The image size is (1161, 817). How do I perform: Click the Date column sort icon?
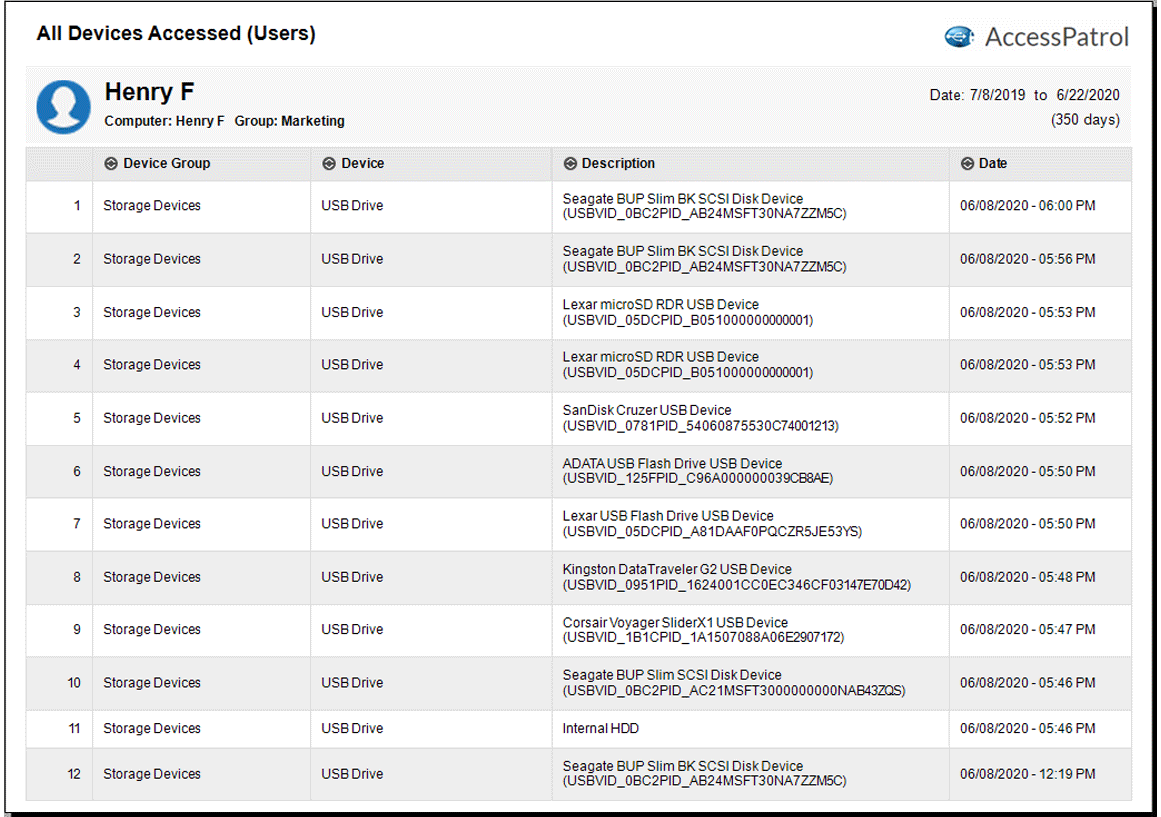click(x=967, y=164)
